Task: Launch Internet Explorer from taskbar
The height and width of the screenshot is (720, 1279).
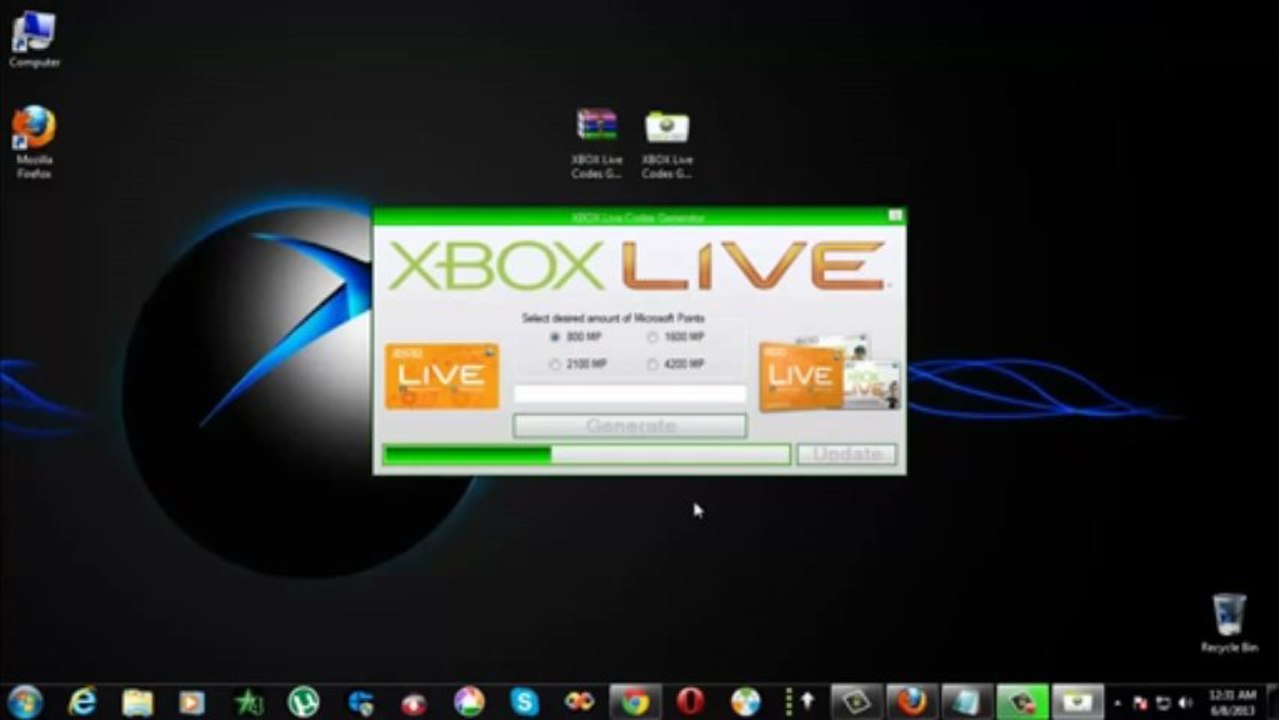Action: [x=82, y=701]
